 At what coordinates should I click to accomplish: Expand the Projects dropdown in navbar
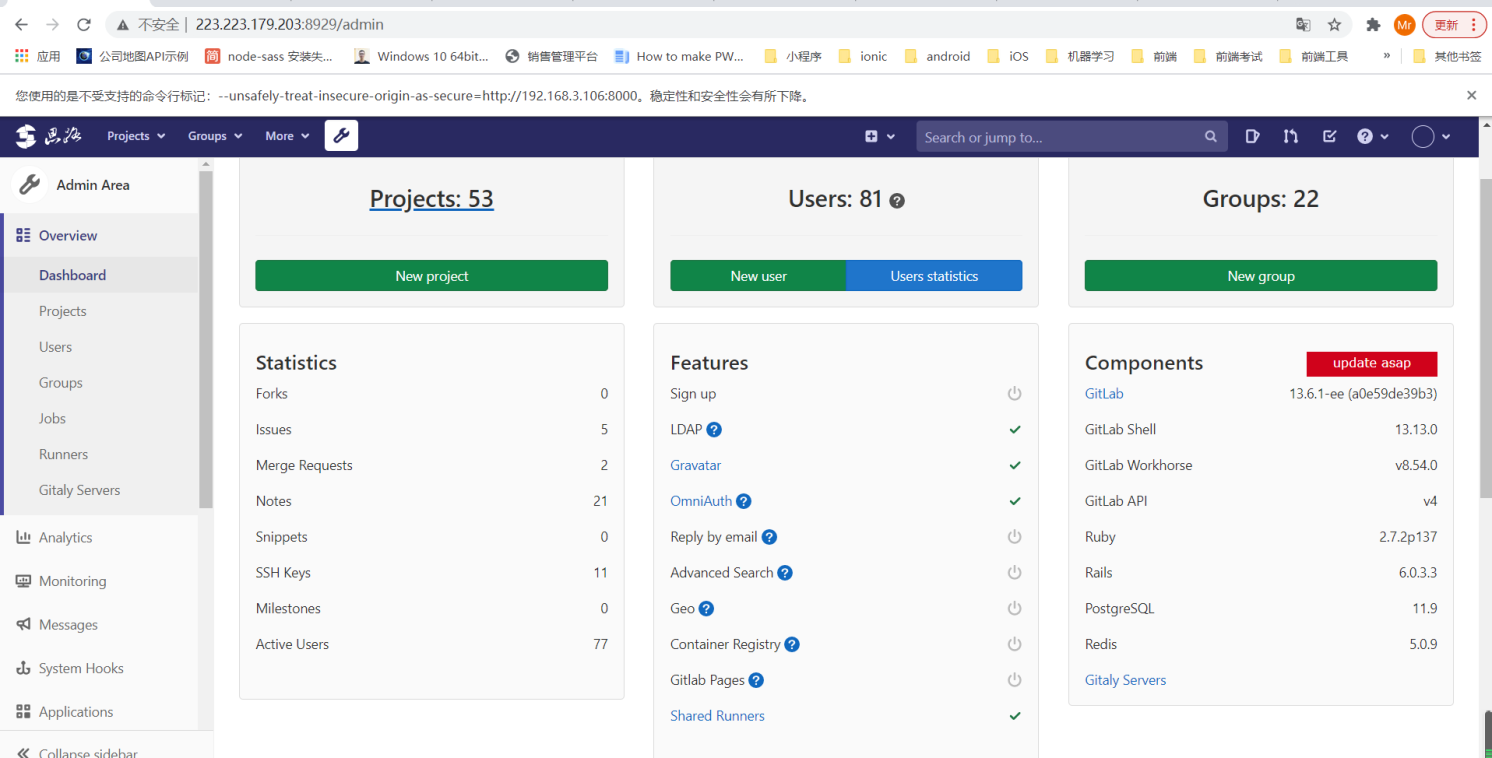tap(136, 136)
